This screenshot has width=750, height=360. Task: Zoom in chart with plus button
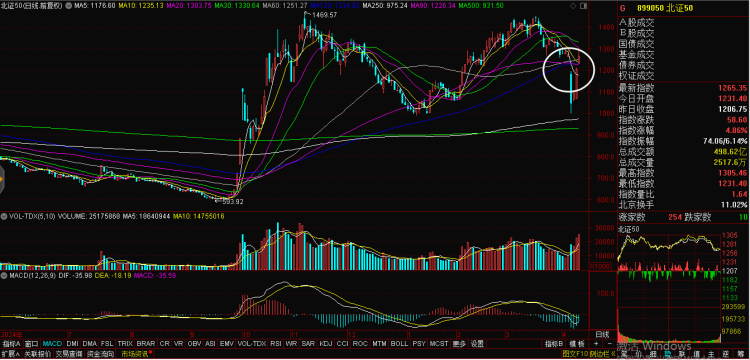point(596,344)
